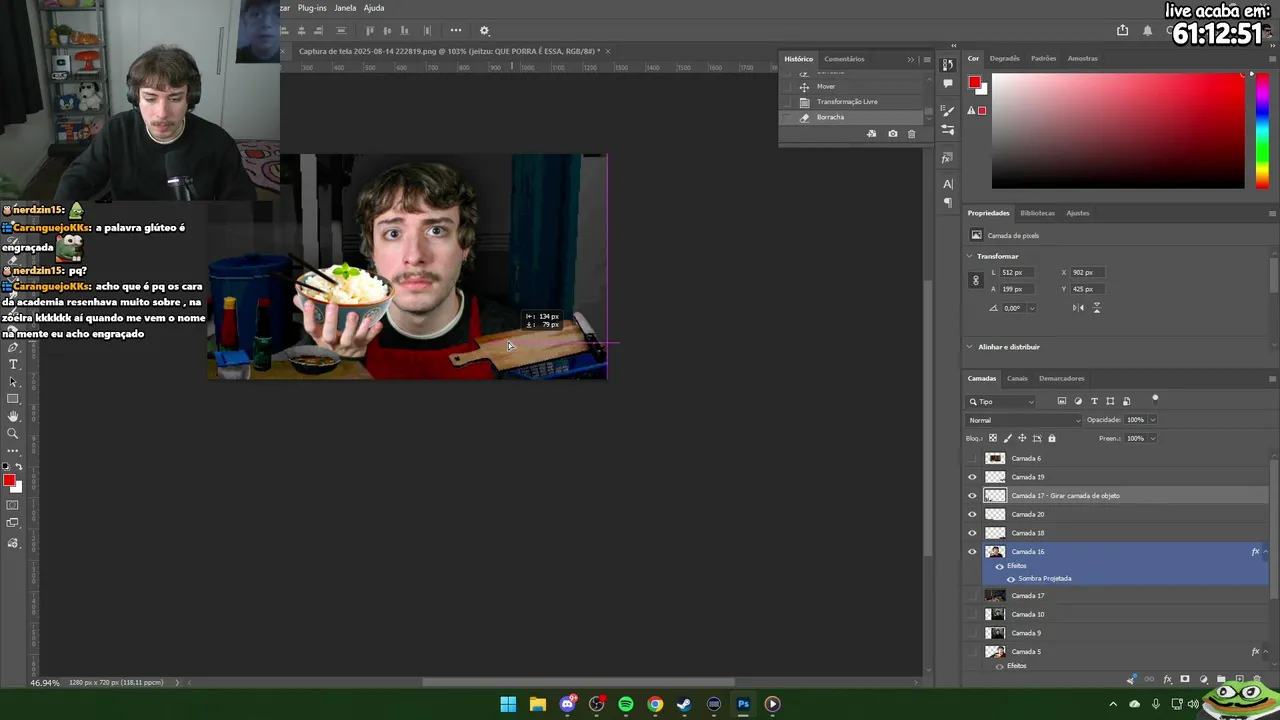Screen dimensions: 1280x720
Task: Open the notifications bell
Action: click(x=1147, y=31)
